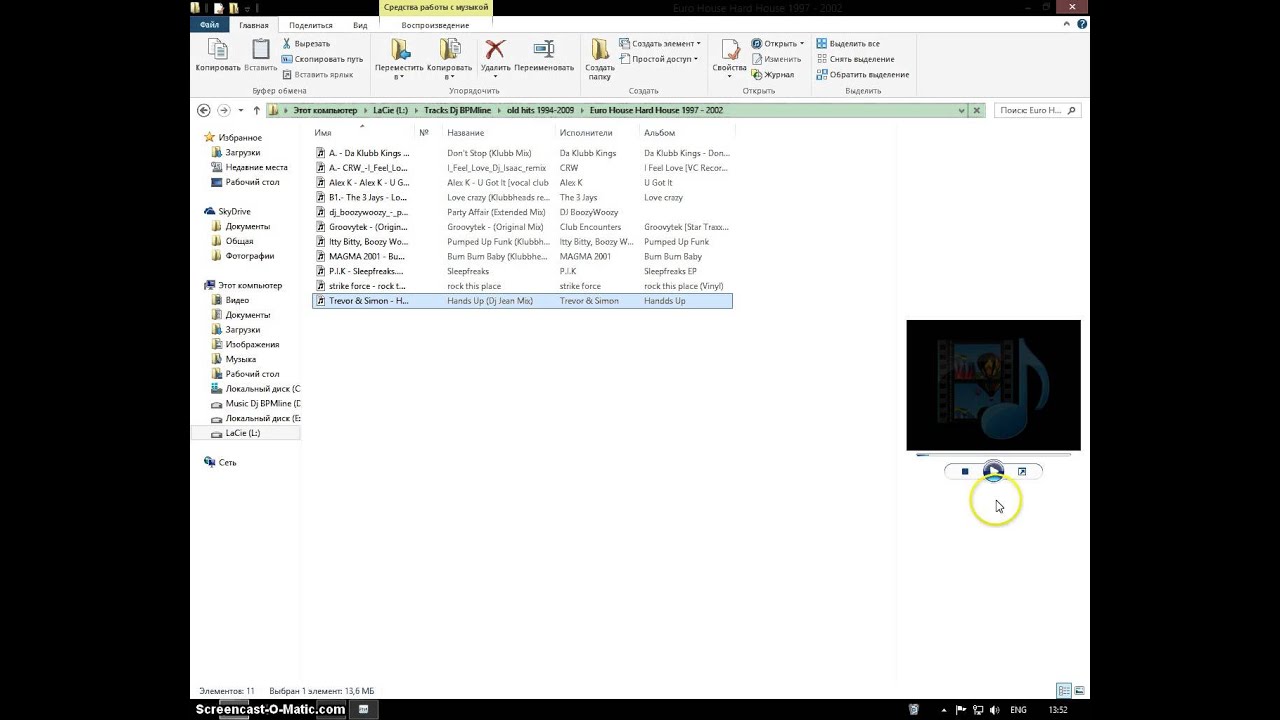Click the Help question mark icon
The height and width of the screenshot is (720, 1280).
point(1083,24)
